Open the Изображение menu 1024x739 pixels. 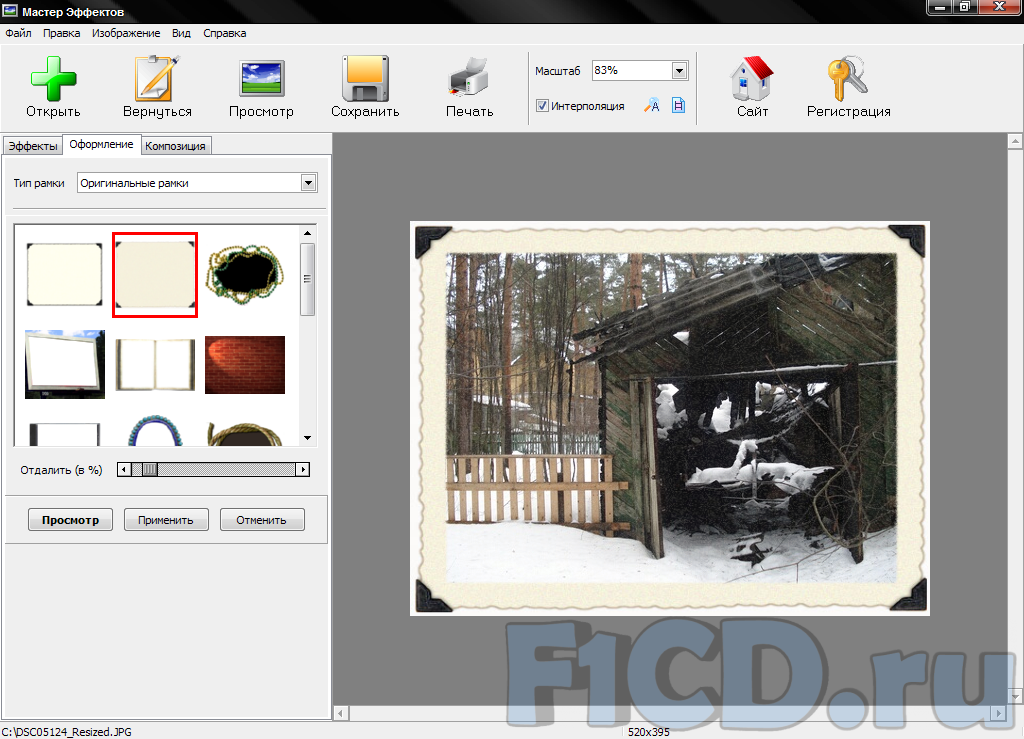[126, 33]
